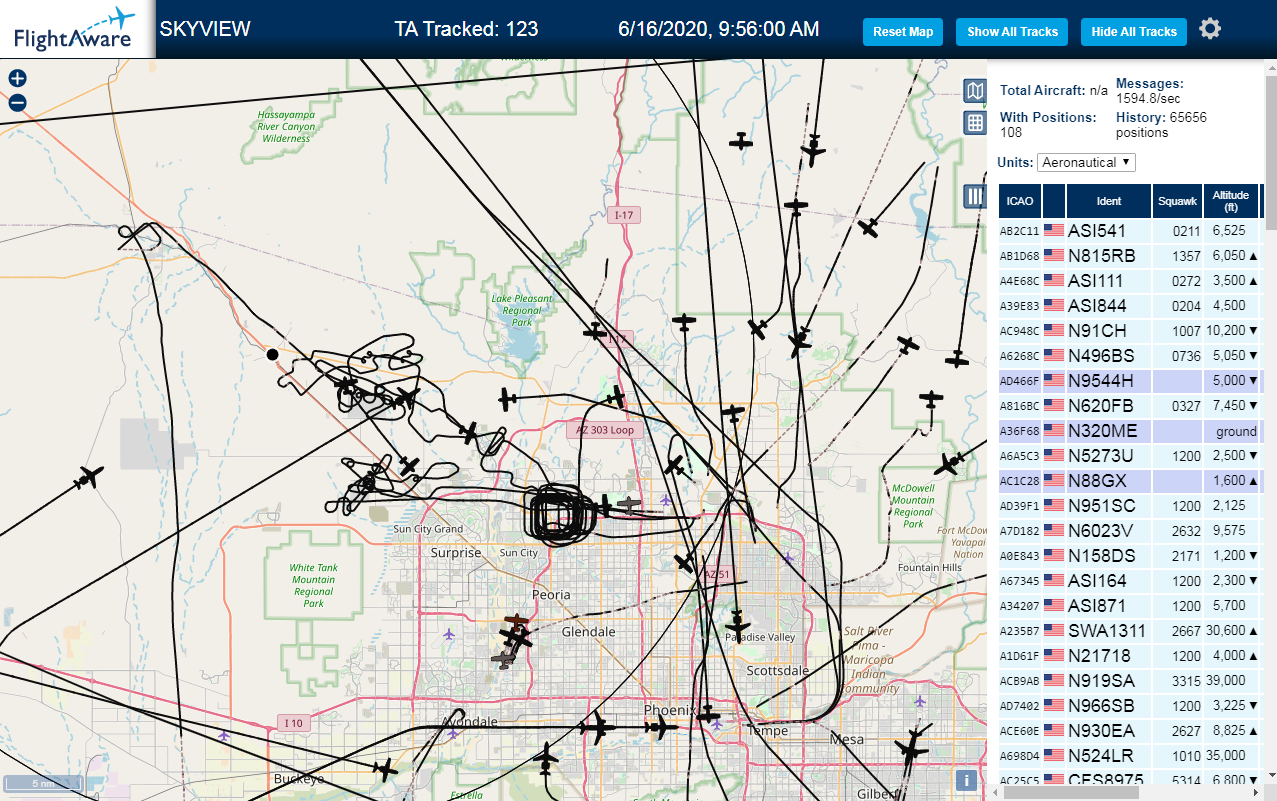The width and height of the screenshot is (1277, 801).
Task: Click the FlightAware logo
Action: pos(76,29)
